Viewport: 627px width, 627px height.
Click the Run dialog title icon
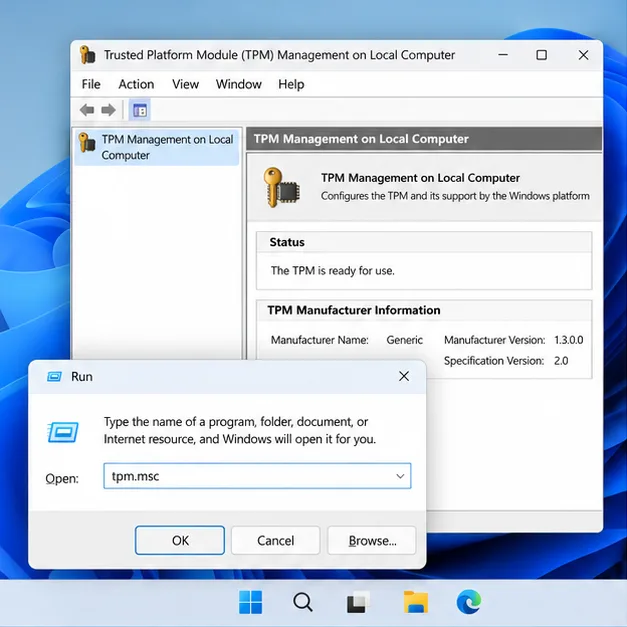[54, 376]
